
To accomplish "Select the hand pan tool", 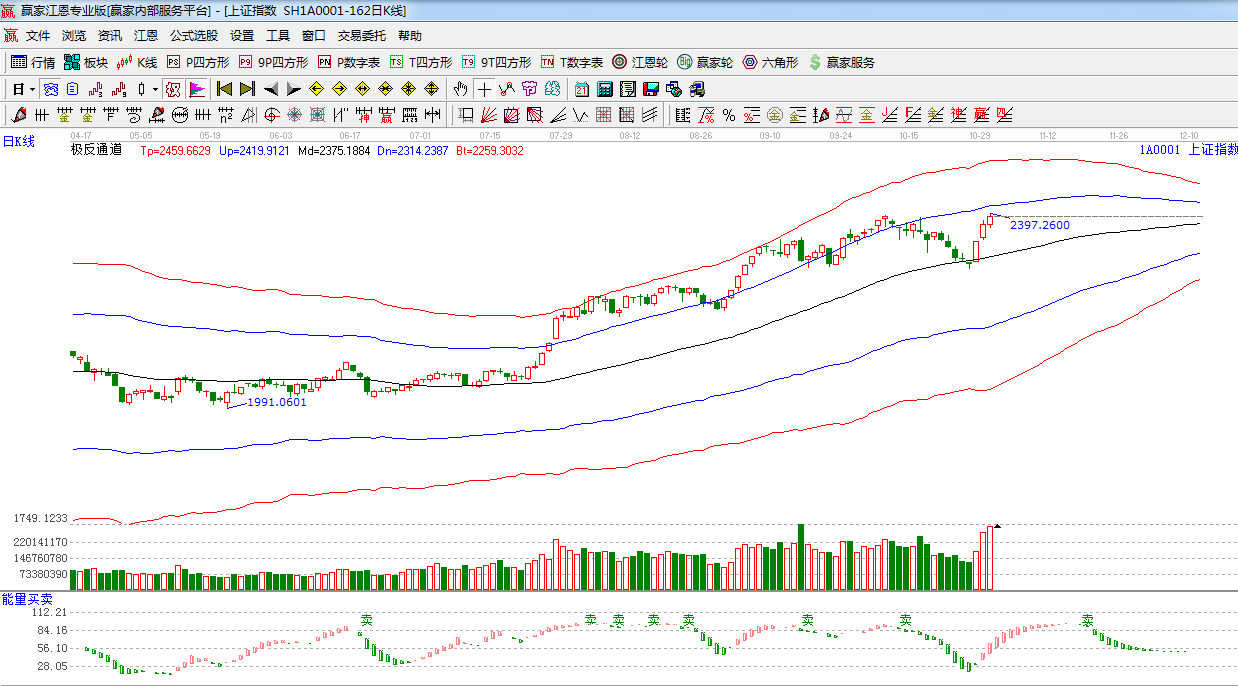I will [460, 89].
